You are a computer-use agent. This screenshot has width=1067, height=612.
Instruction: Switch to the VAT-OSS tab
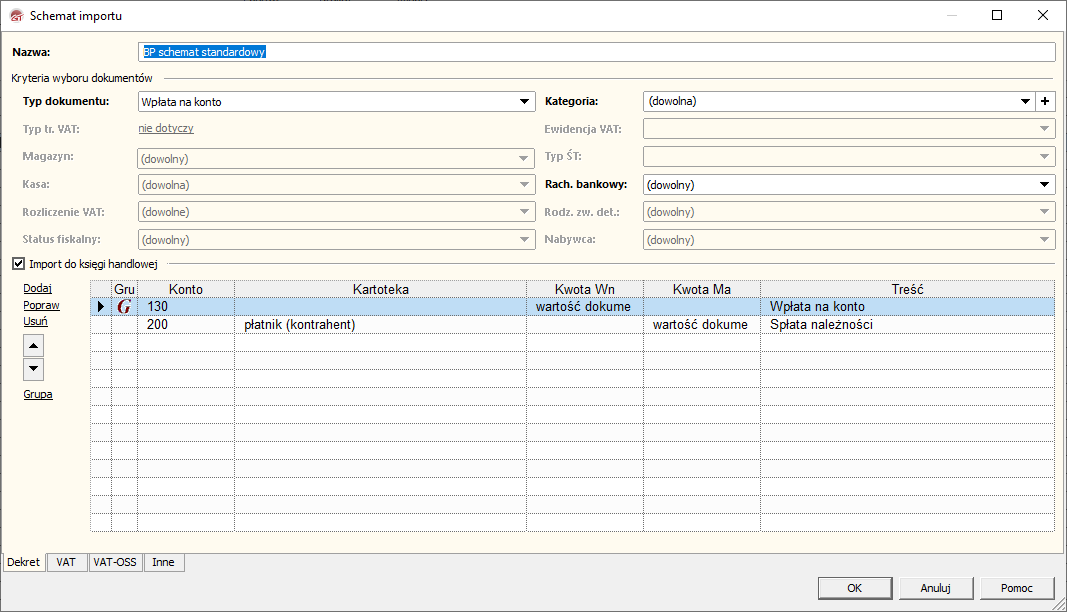pos(115,562)
